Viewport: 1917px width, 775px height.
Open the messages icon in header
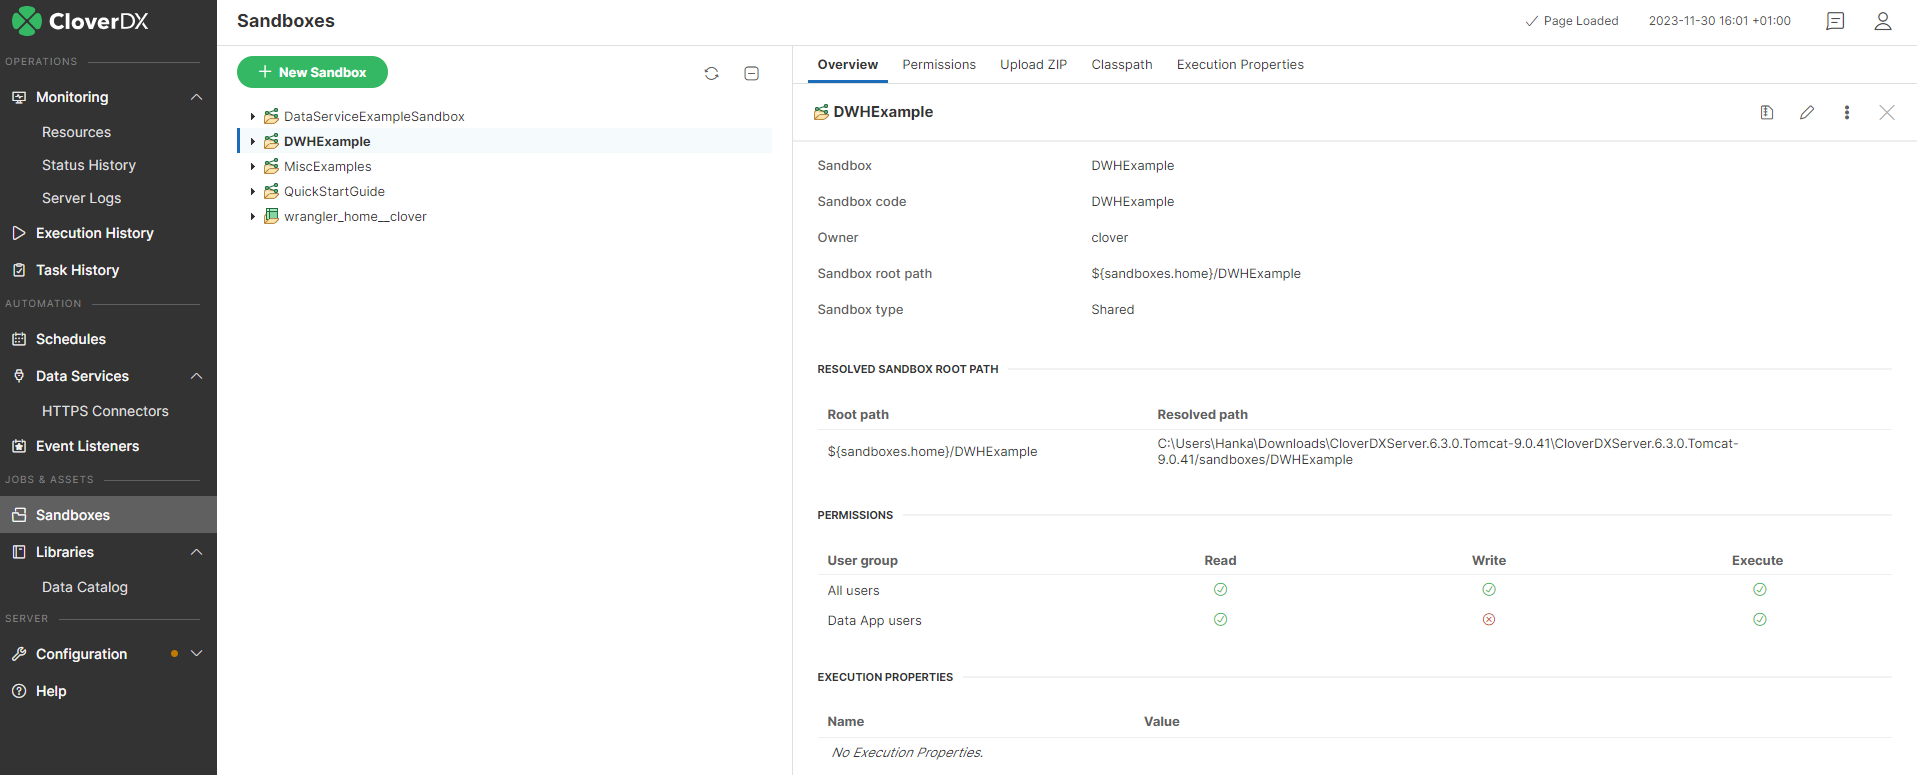pyautogui.click(x=1835, y=21)
